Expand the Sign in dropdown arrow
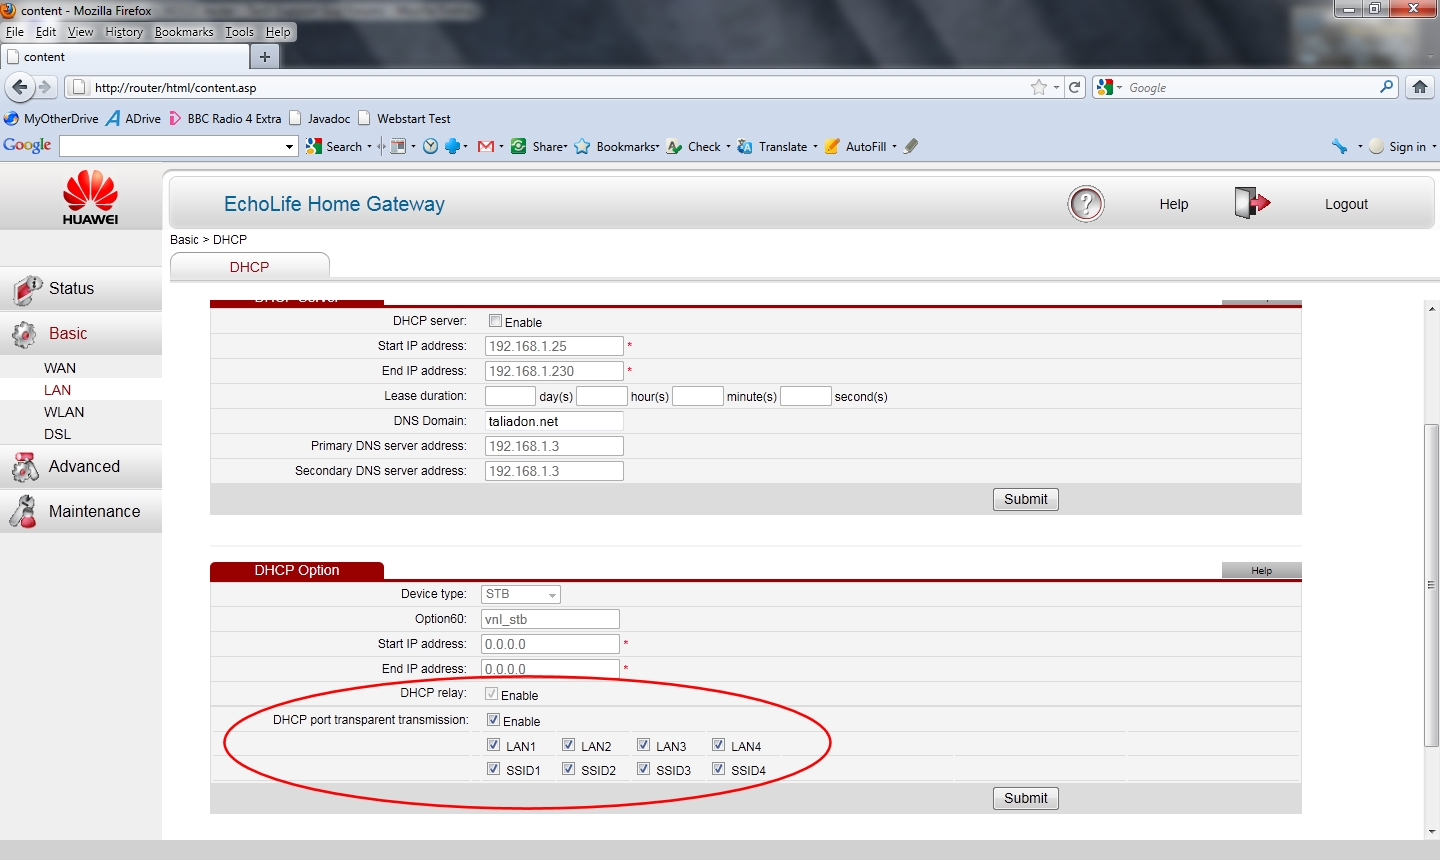 coord(1434,146)
